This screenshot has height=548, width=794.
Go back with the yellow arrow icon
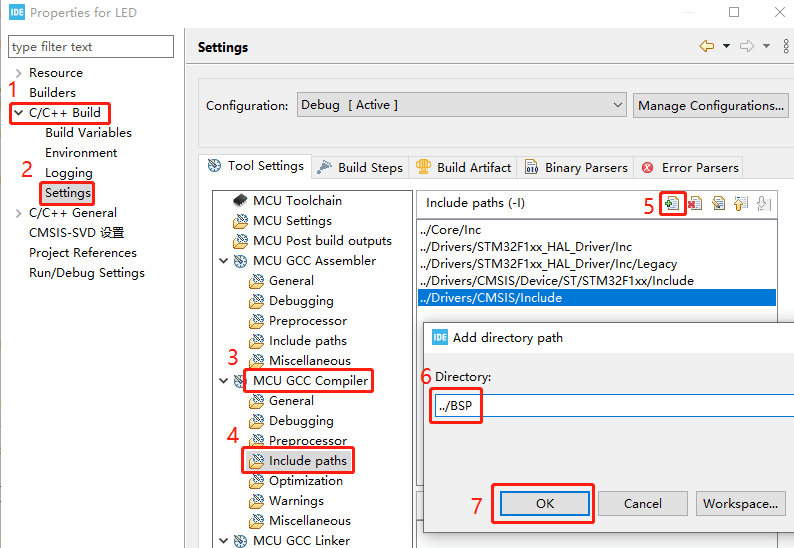707,46
